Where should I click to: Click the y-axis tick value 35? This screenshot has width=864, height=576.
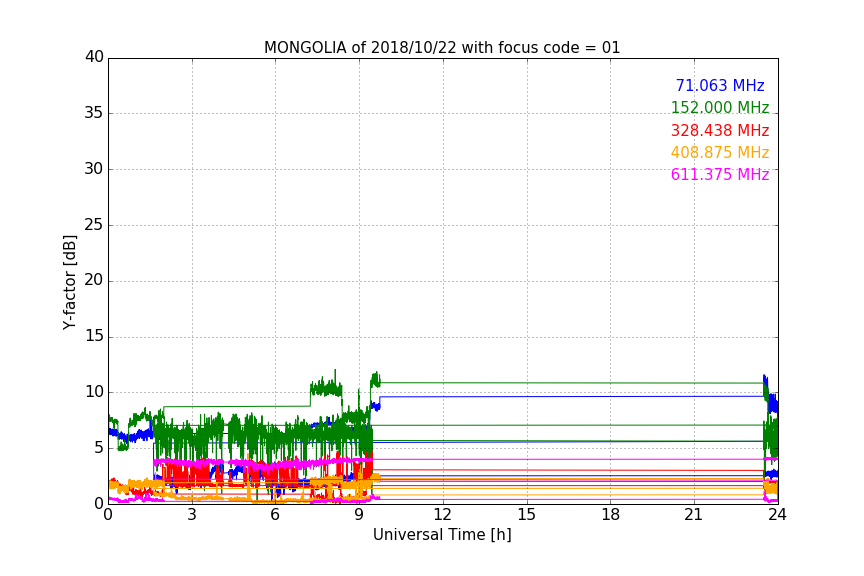click(94, 113)
